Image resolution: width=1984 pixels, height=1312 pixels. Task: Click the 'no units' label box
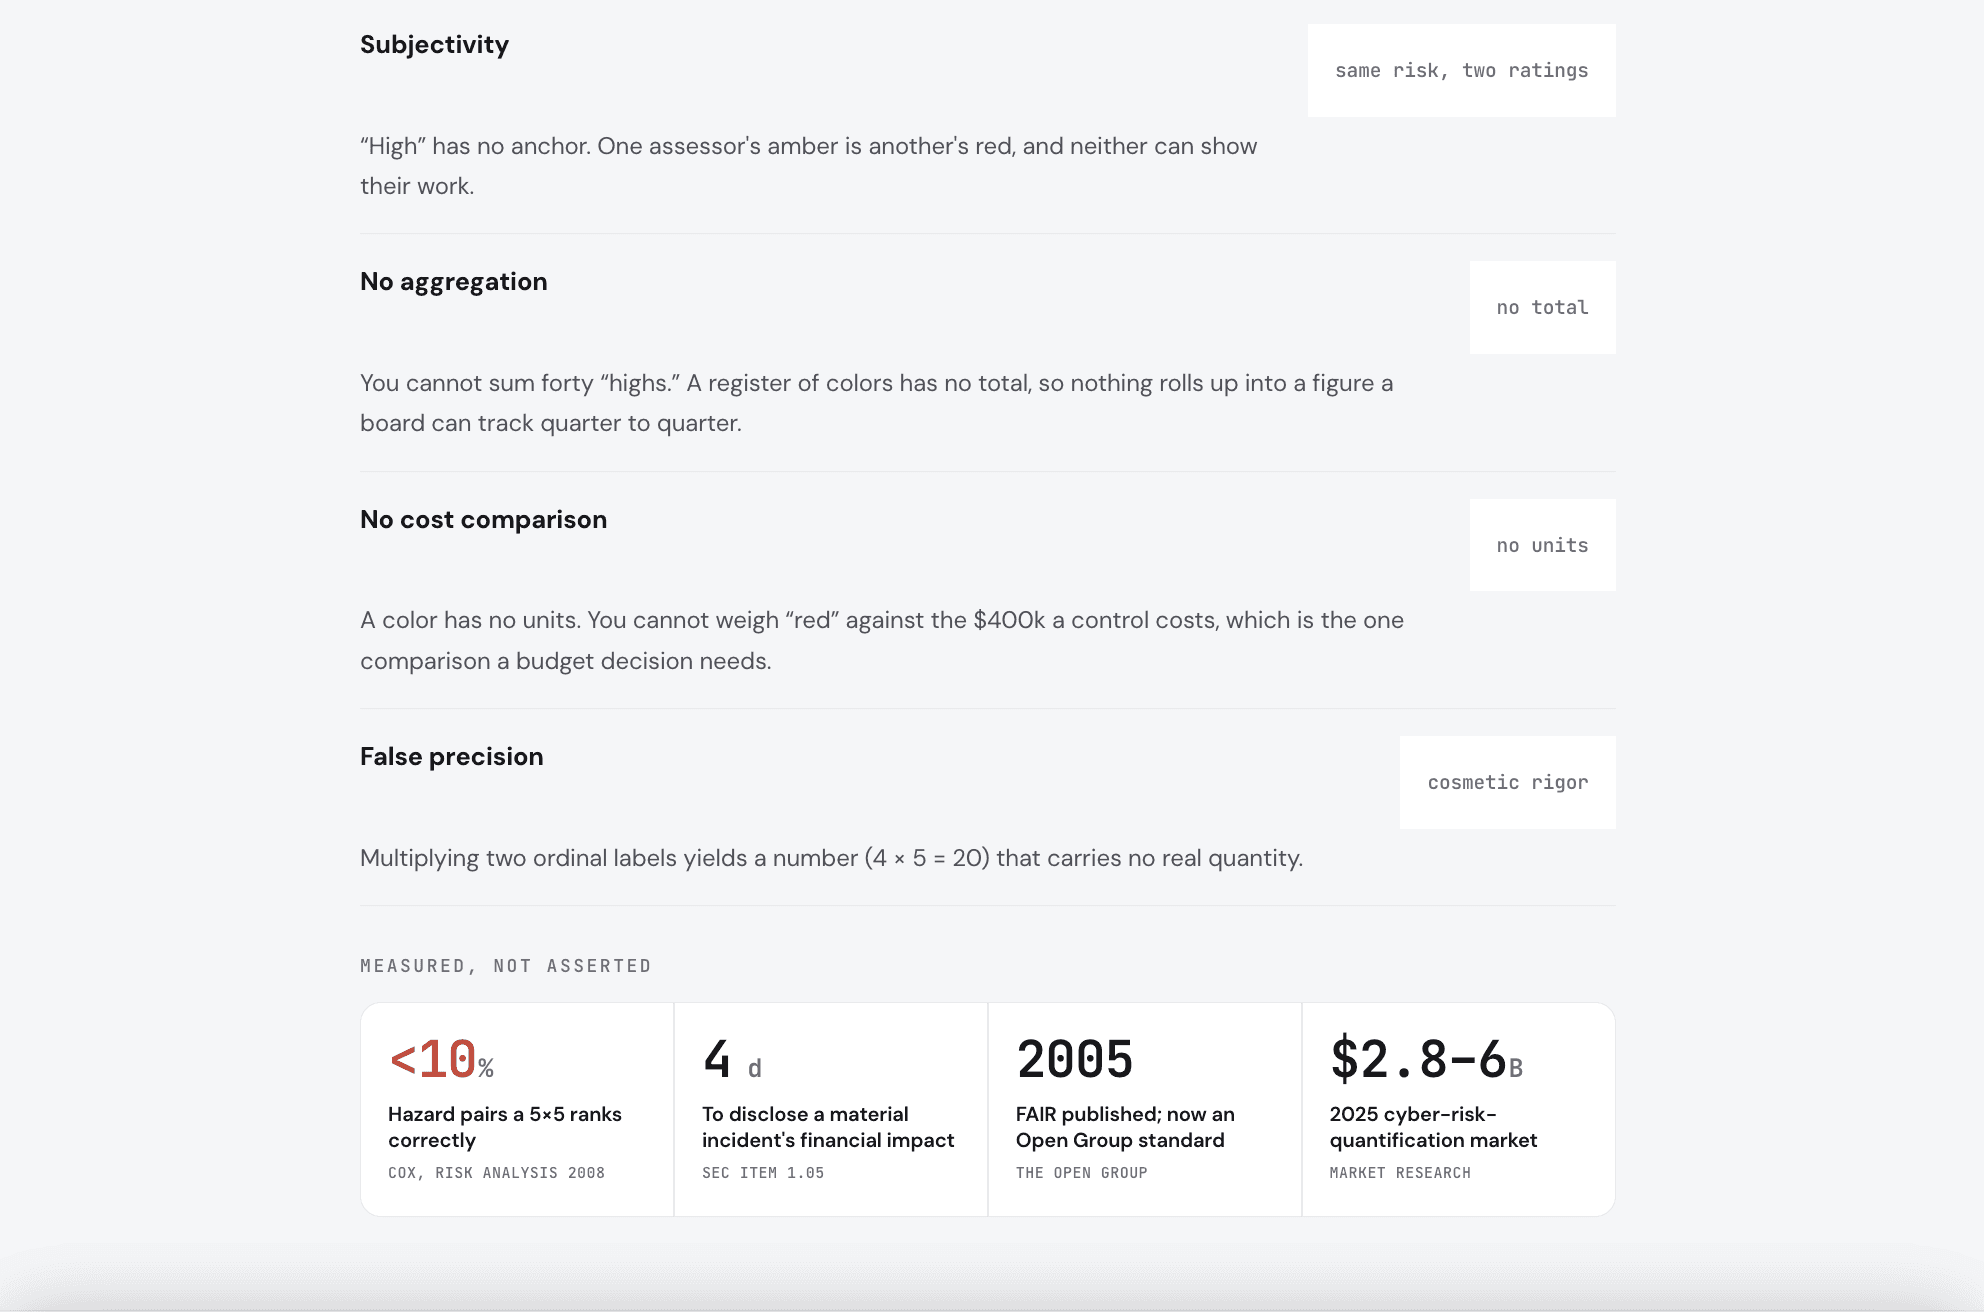(x=1542, y=545)
